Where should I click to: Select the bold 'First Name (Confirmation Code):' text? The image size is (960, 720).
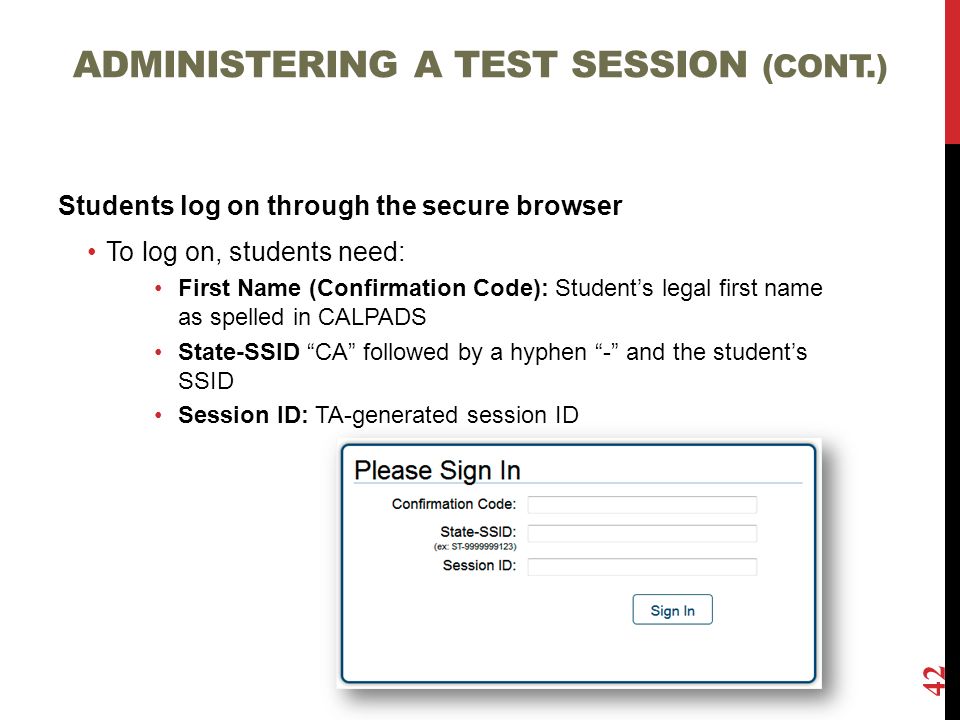click(363, 288)
